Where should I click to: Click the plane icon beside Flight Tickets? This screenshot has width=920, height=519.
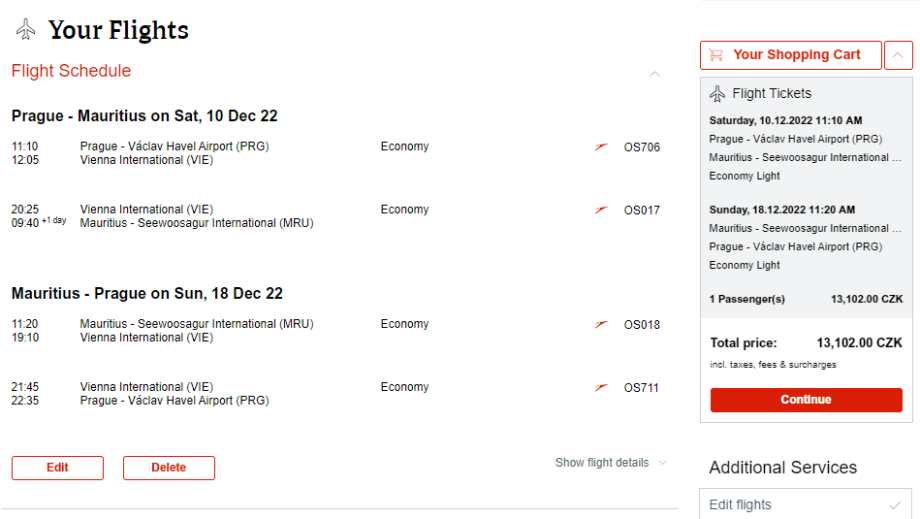pyautogui.click(x=717, y=94)
